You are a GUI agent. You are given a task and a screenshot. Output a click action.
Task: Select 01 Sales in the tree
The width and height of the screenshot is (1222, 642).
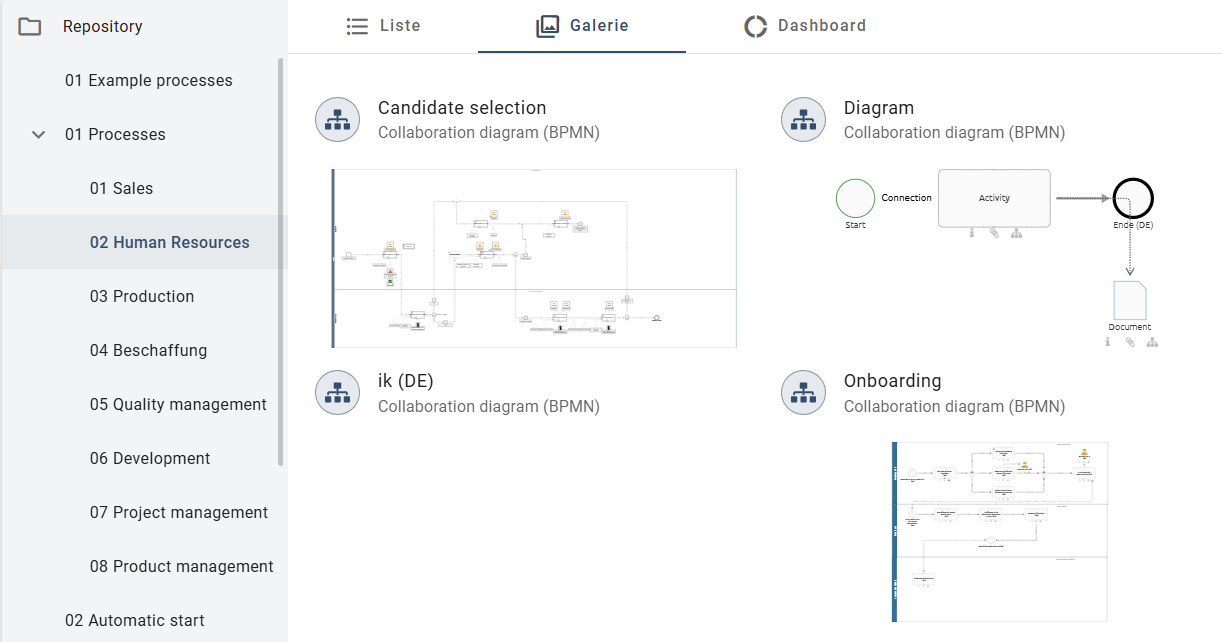[x=121, y=188]
